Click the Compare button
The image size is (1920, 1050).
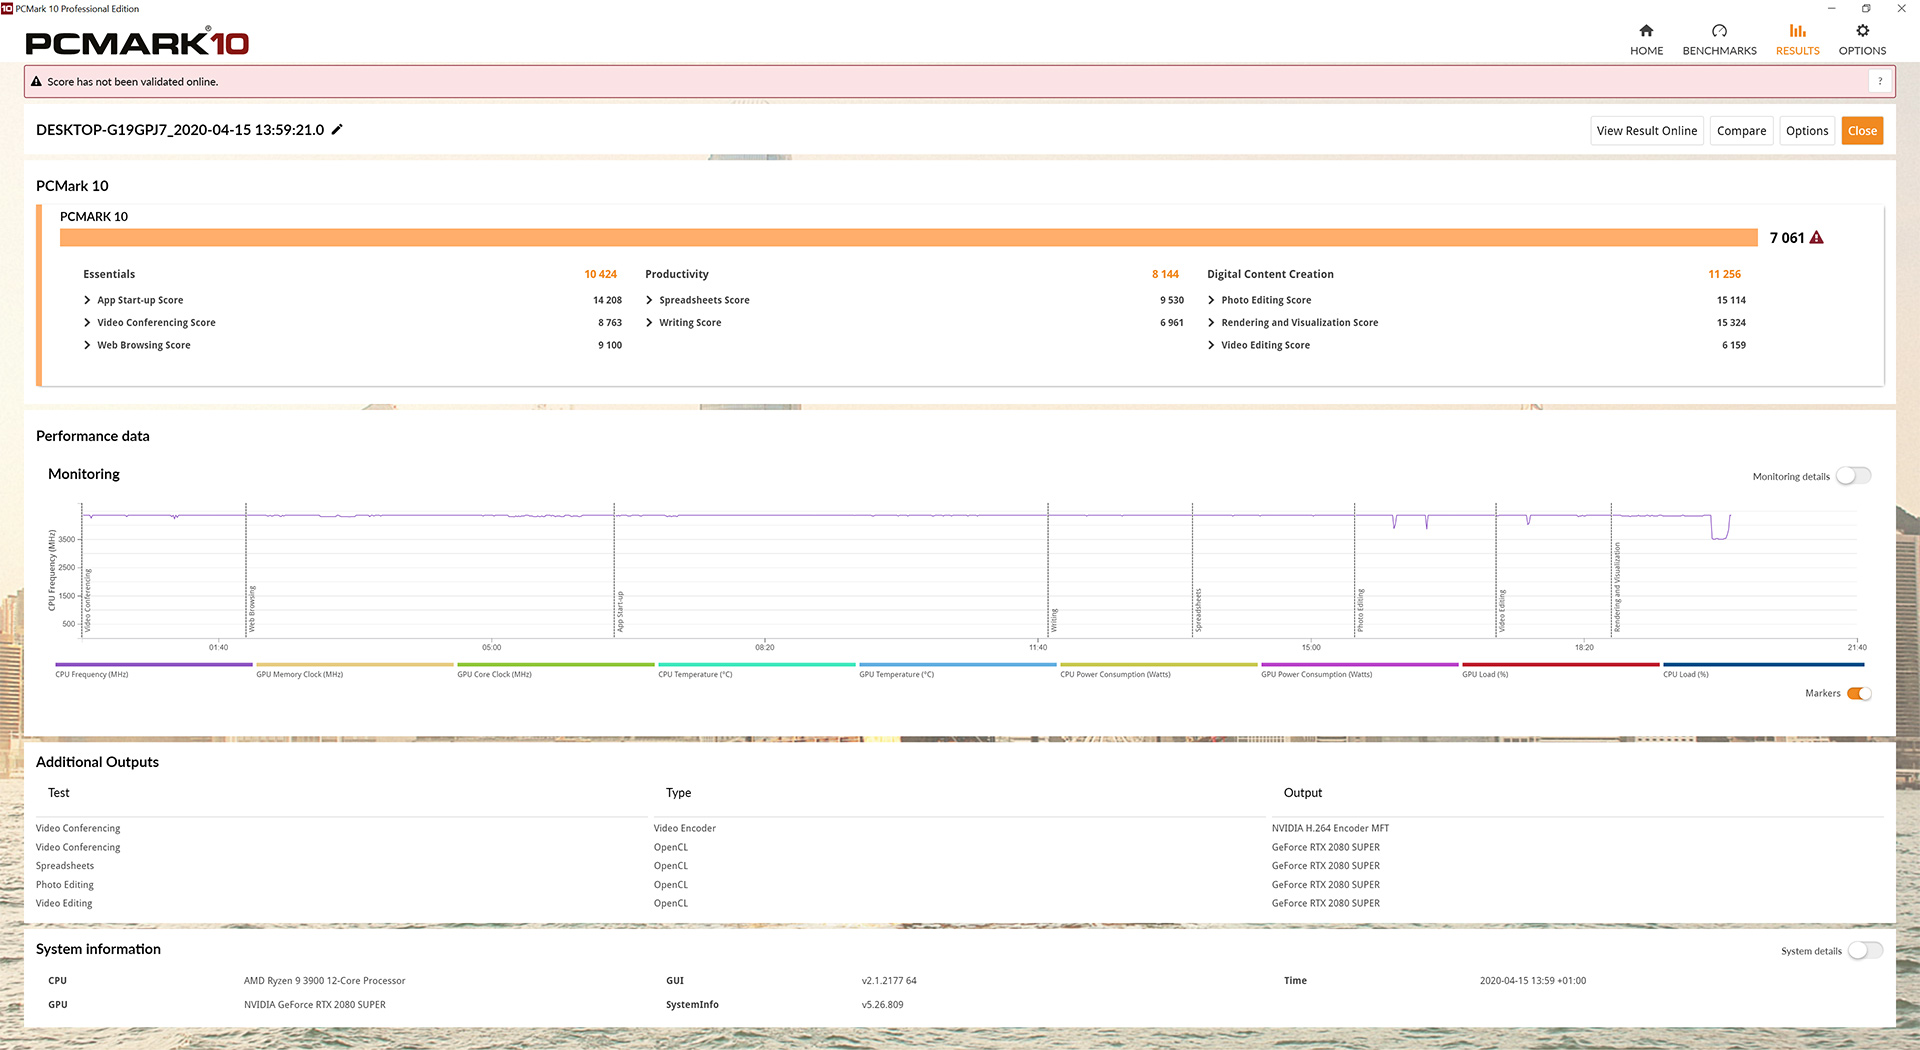click(1741, 131)
